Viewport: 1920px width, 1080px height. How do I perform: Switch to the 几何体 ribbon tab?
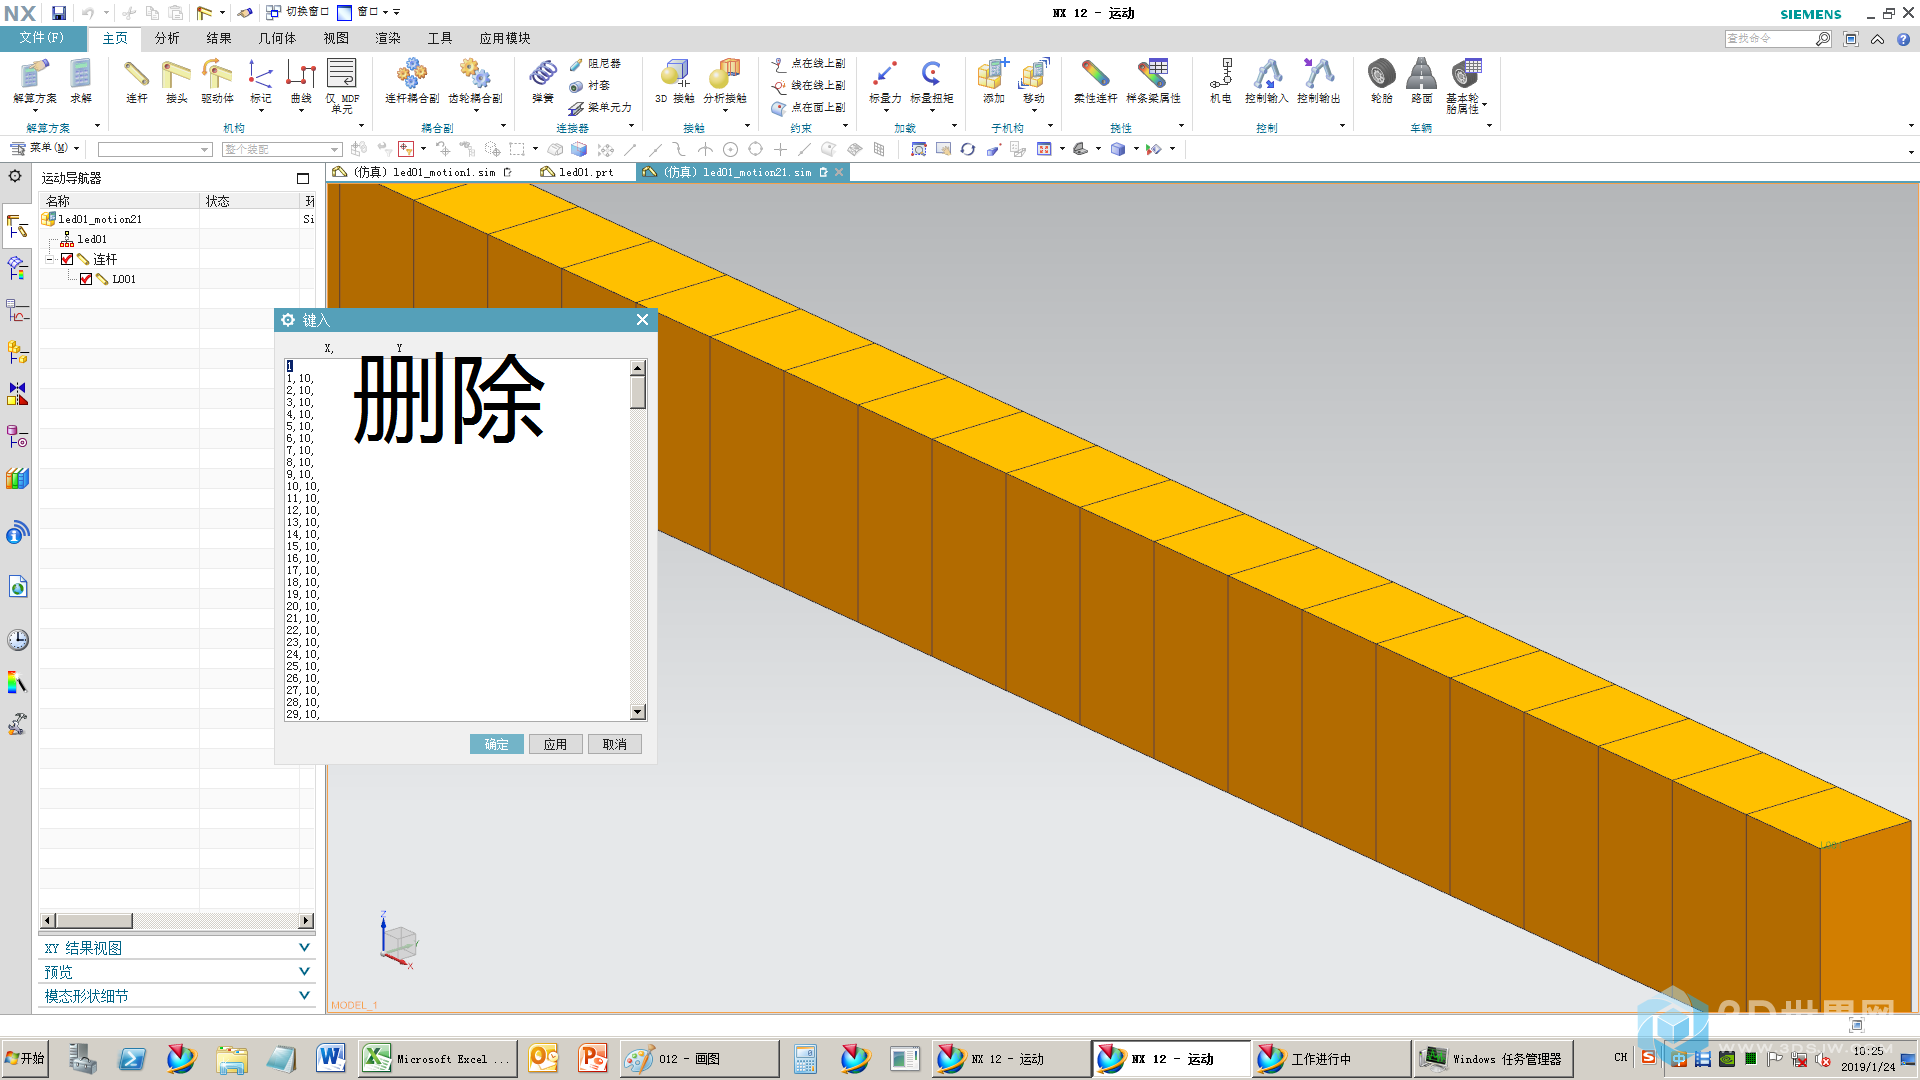click(x=278, y=38)
